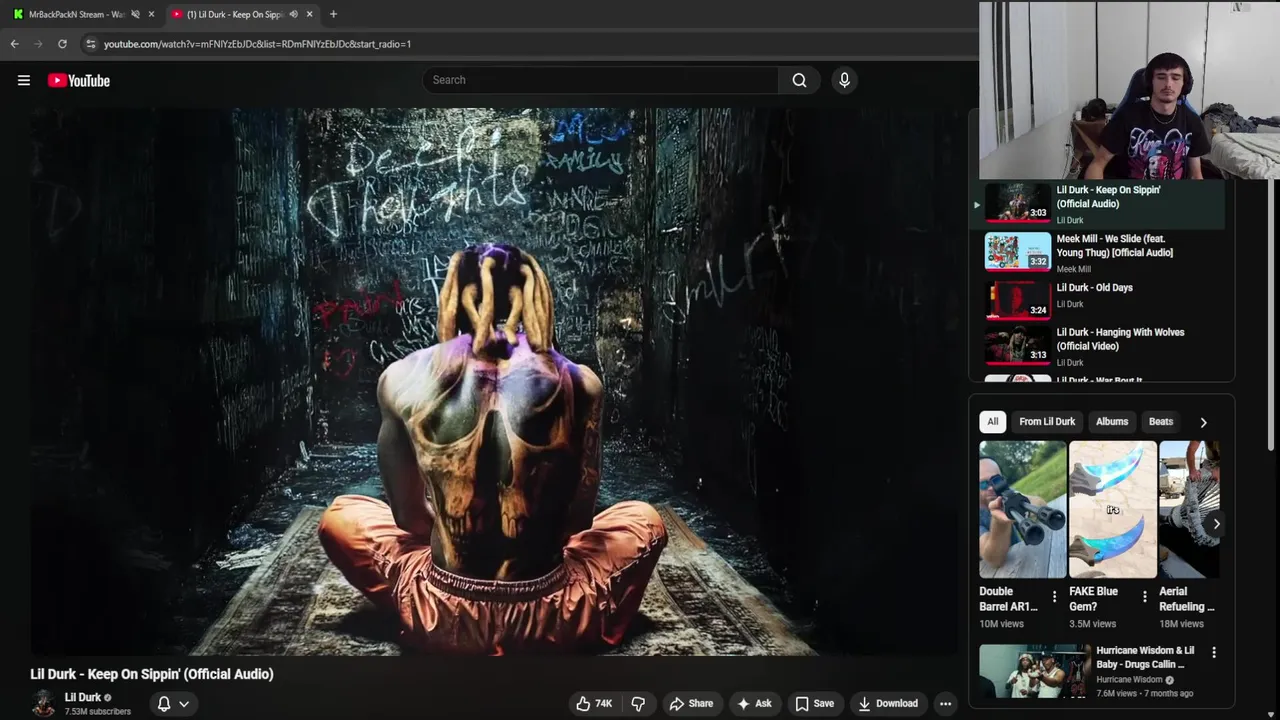The image size is (1280, 720).
Task: Play Lil Durk - Old Days from playlist
Action: coord(1097,300)
